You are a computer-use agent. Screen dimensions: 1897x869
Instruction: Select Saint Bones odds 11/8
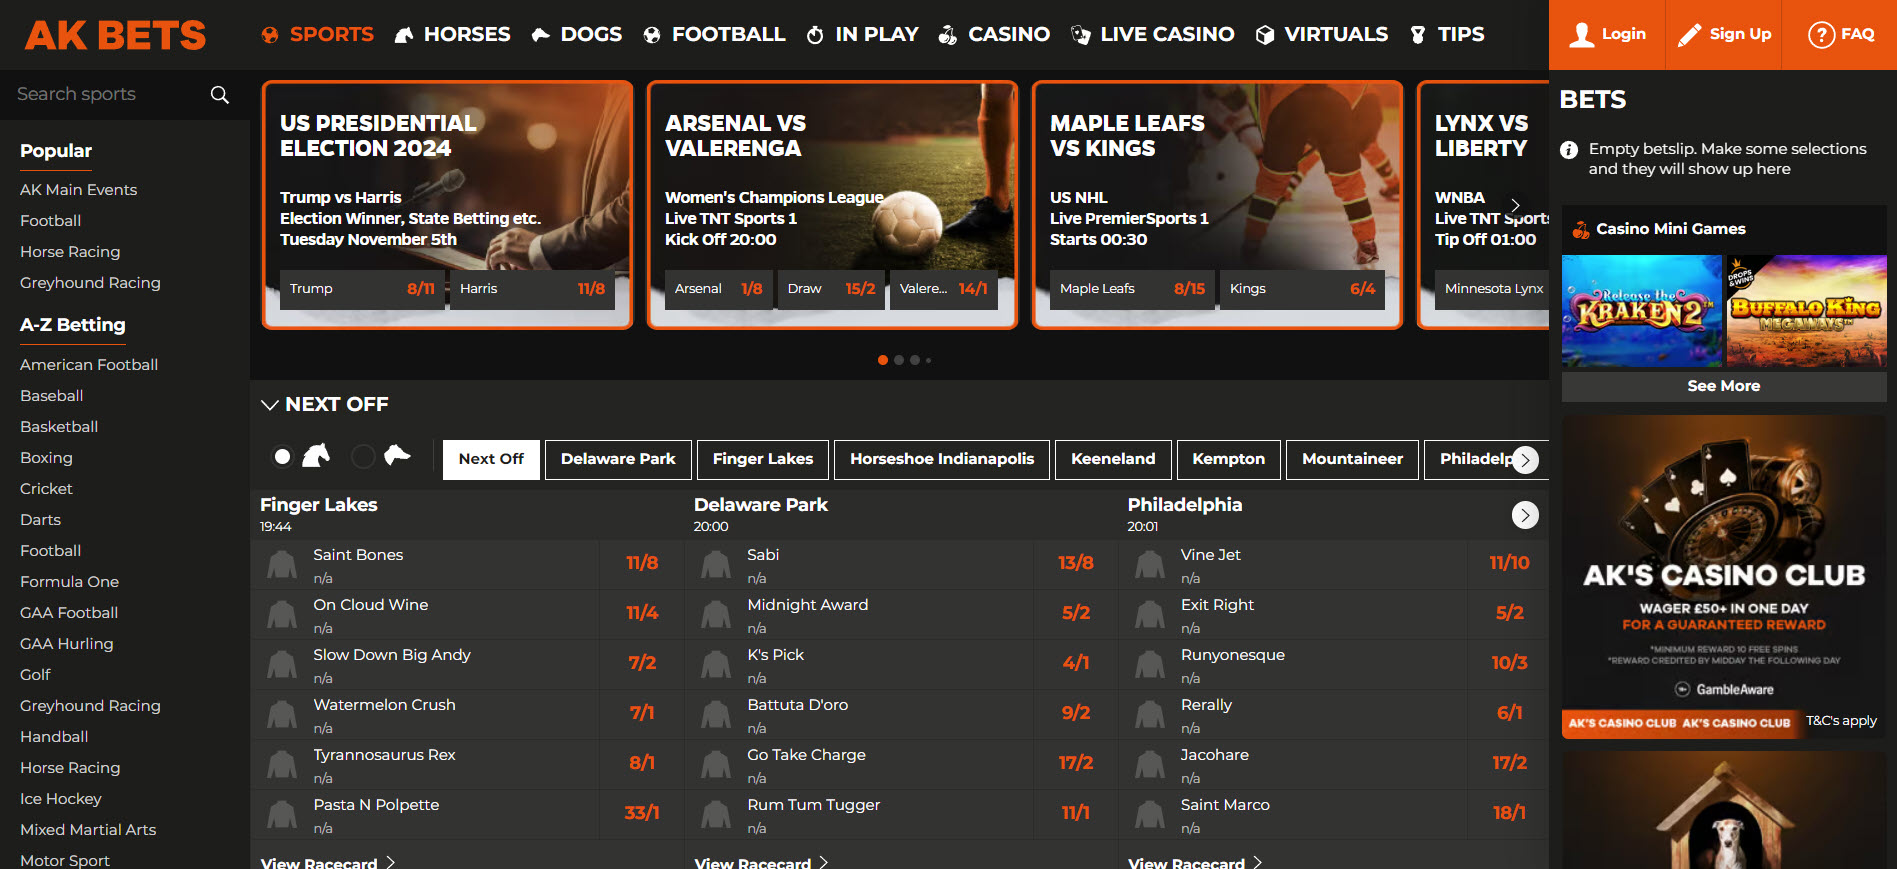pos(642,563)
